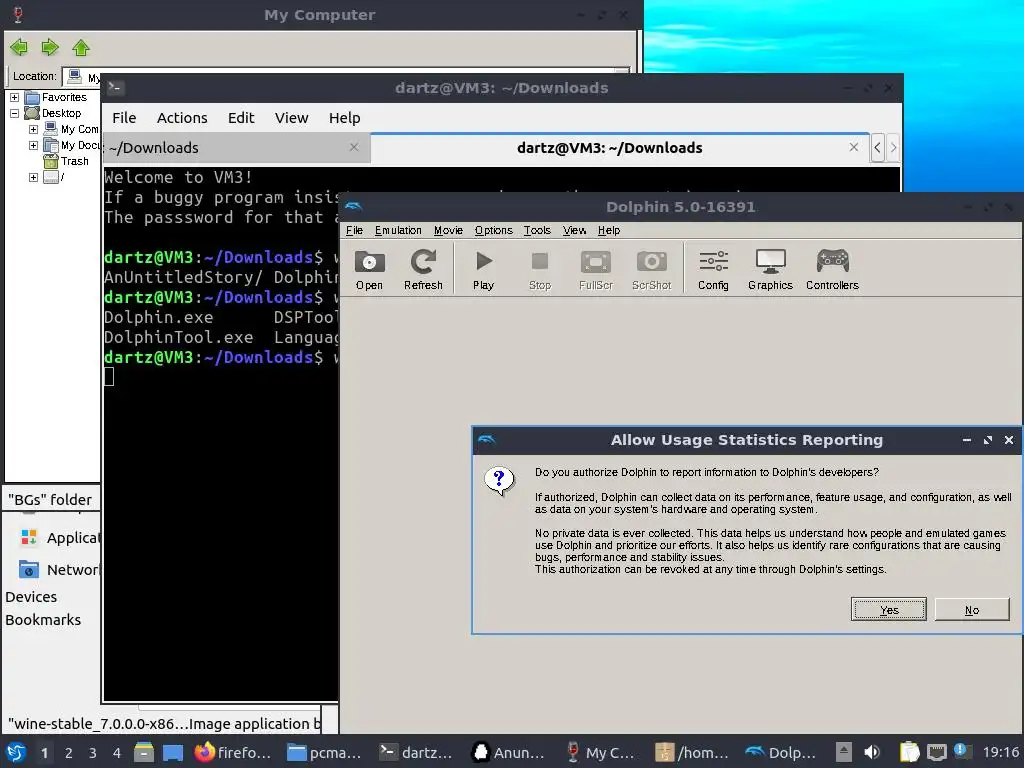This screenshot has width=1024, height=768.
Task: Click Yes to authorize usage statistics
Action: (x=888, y=609)
